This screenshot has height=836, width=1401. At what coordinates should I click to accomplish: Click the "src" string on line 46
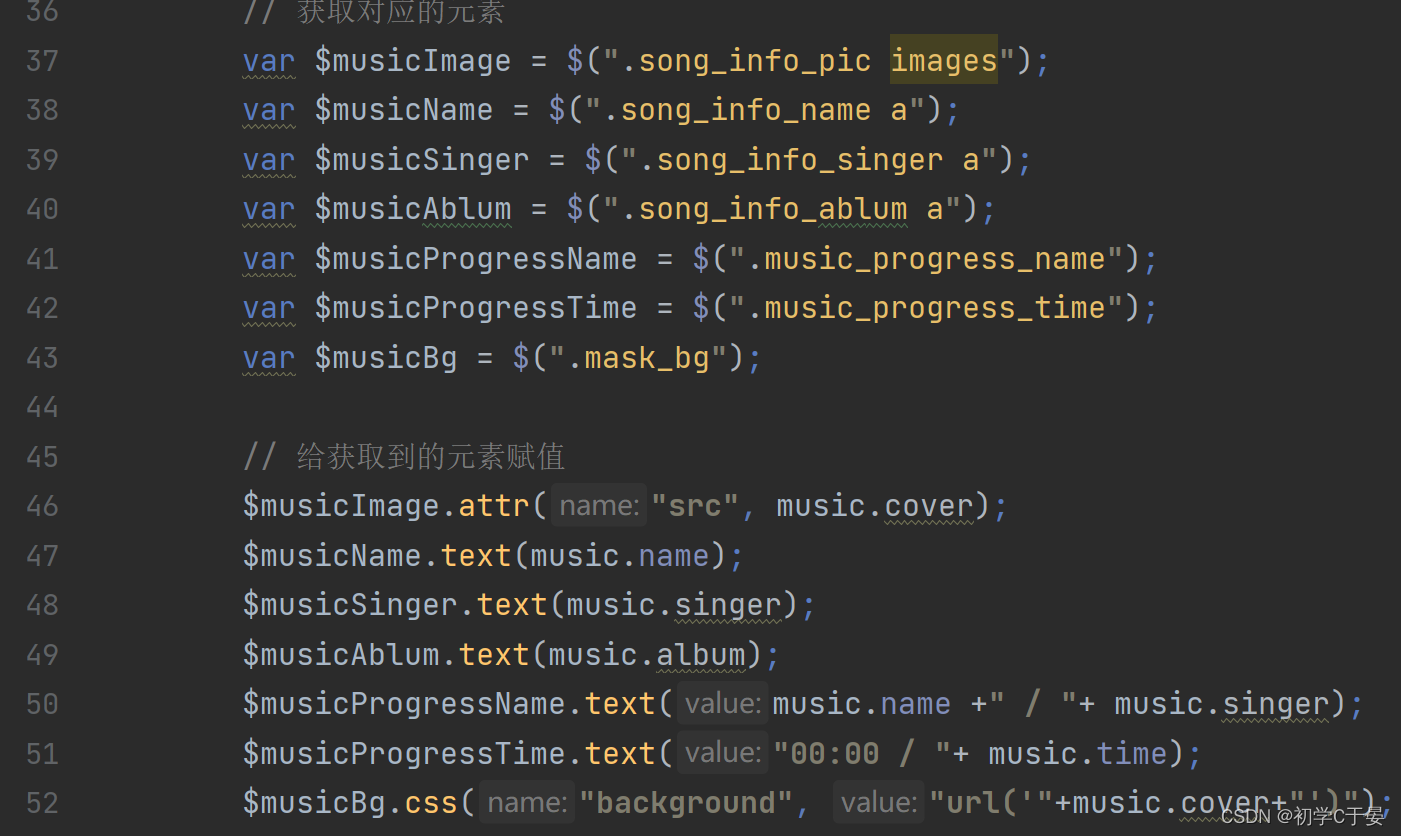coord(695,506)
